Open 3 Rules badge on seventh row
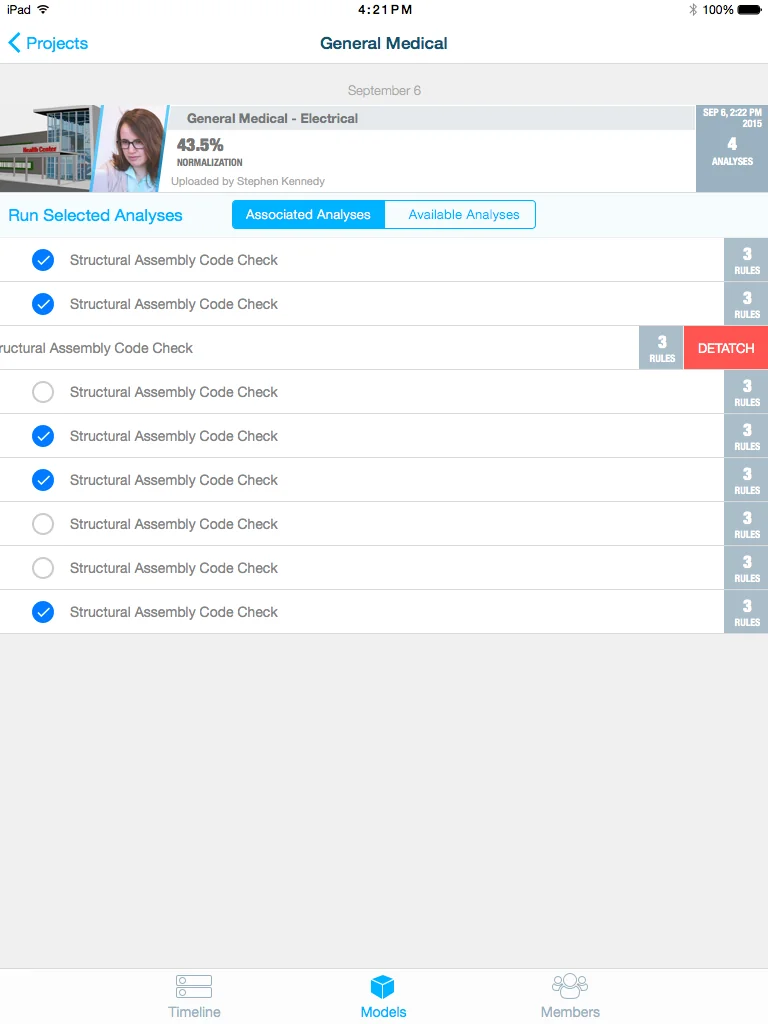Screen dimensions: 768x1024 [746, 524]
